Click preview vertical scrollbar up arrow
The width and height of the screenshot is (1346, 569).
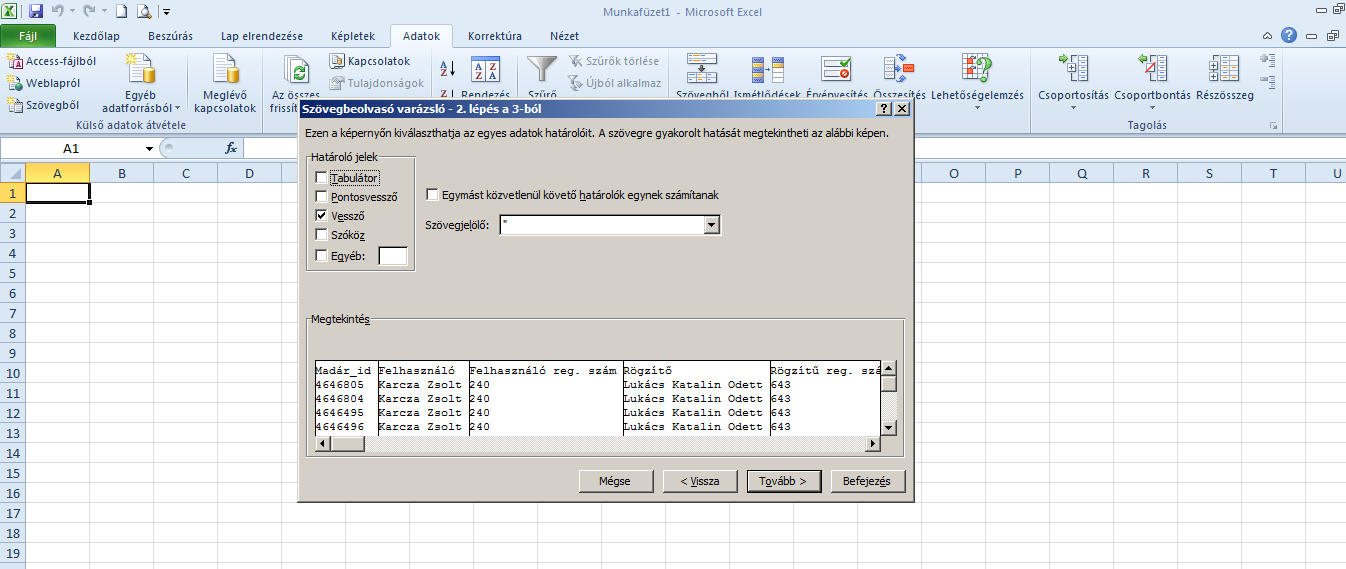(888, 369)
